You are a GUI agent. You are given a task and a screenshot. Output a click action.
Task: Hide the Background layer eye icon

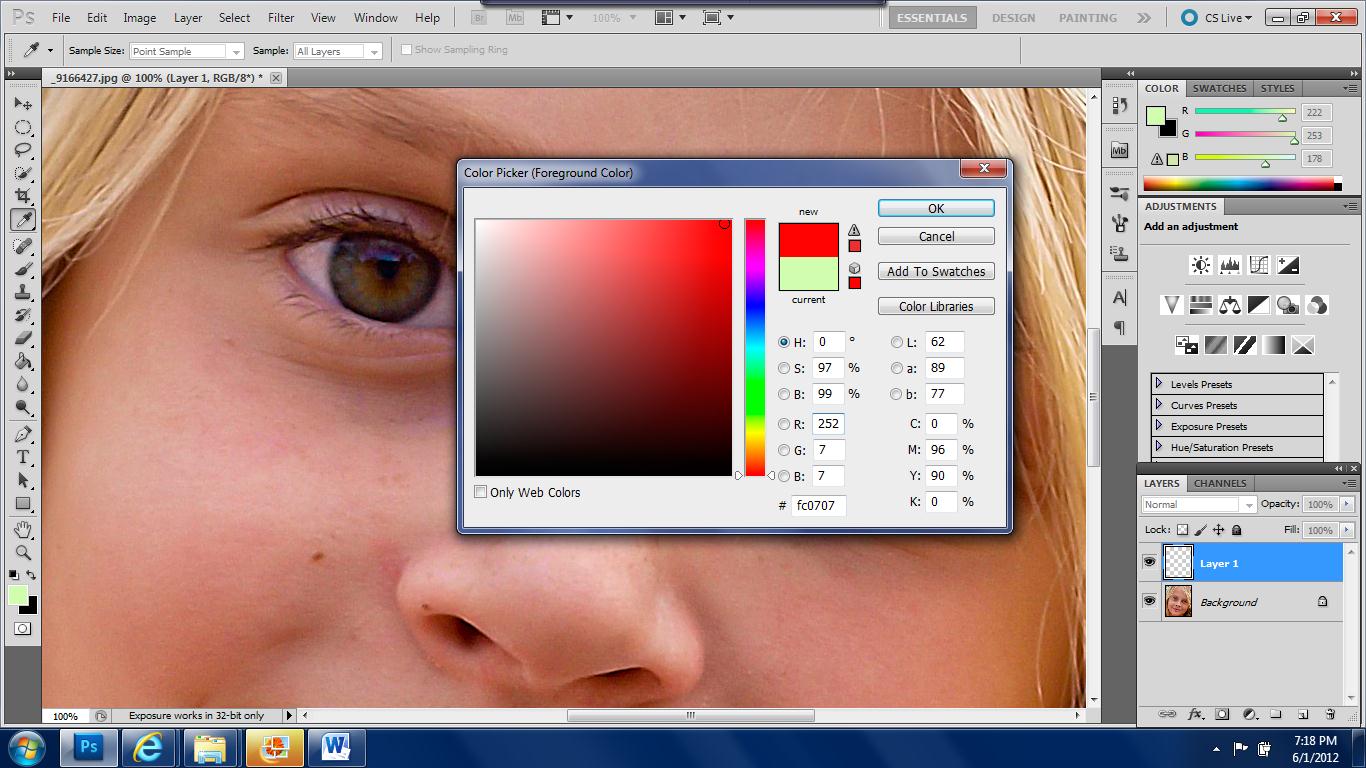(x=1149, y=601)
